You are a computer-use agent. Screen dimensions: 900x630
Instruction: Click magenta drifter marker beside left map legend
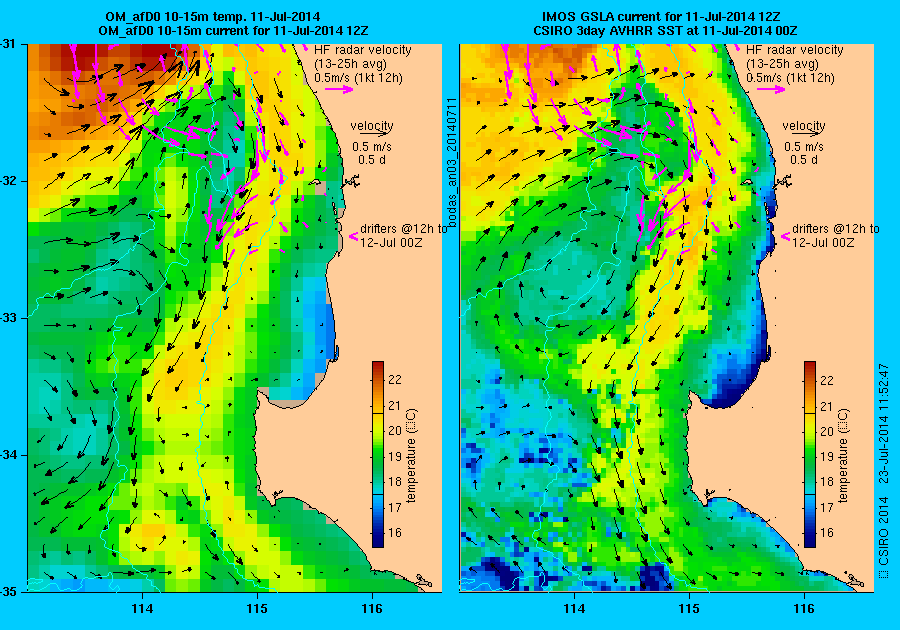[354, 236]
